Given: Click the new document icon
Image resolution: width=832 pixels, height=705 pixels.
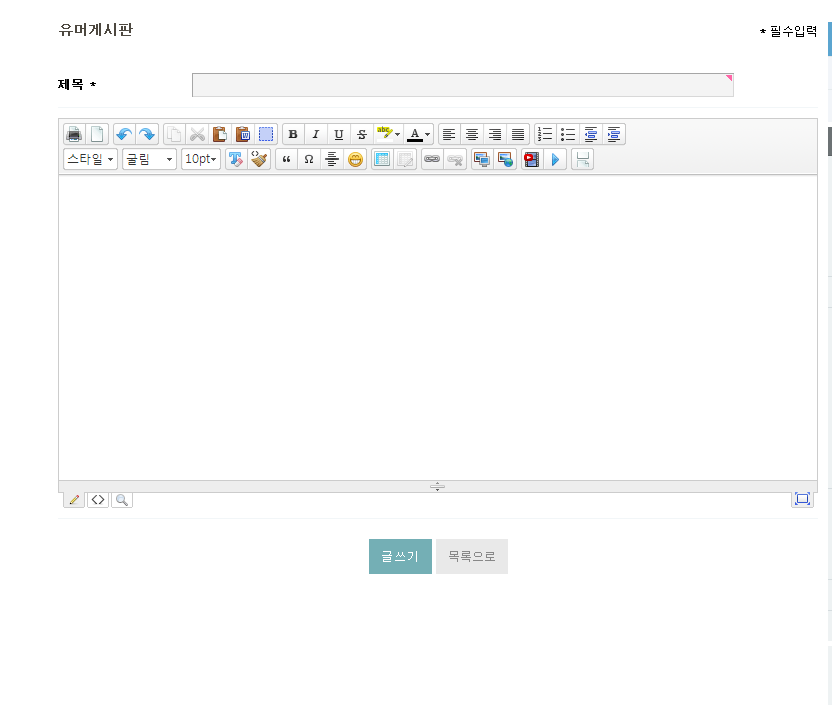Looking at the screenshot, I should point(97,134).
